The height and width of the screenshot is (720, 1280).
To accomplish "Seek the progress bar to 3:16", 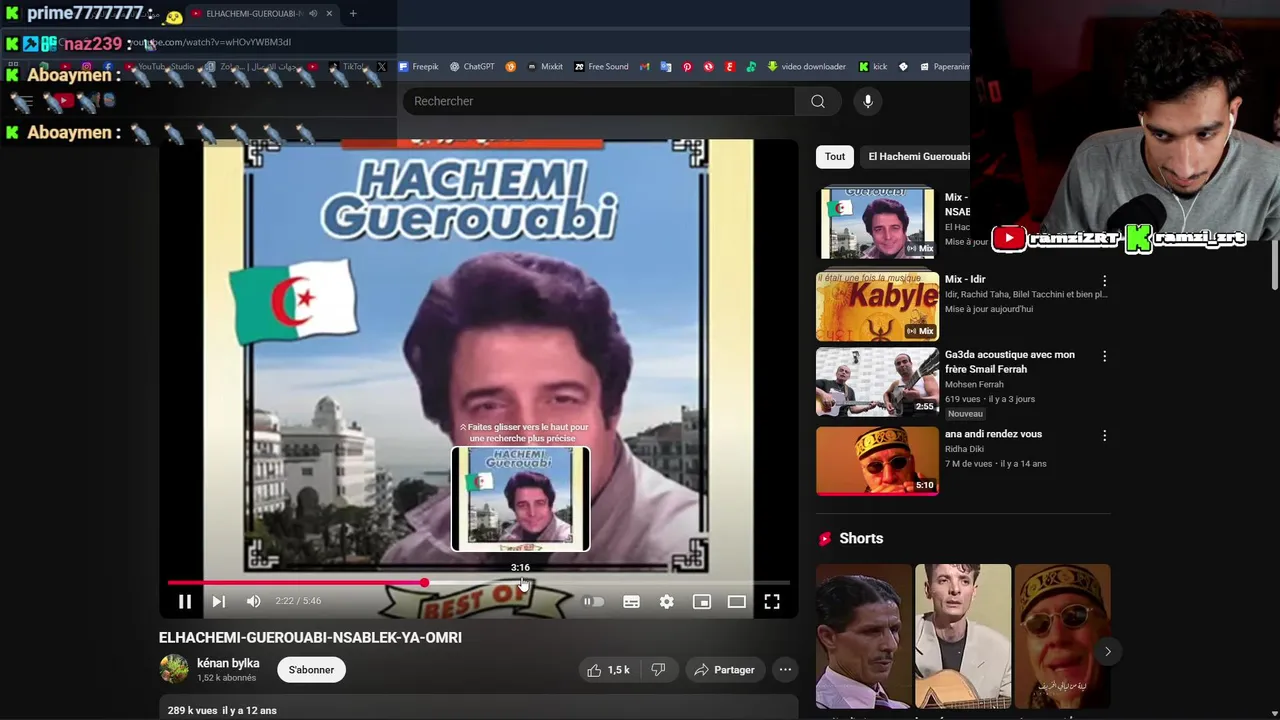I will (521, 582).
